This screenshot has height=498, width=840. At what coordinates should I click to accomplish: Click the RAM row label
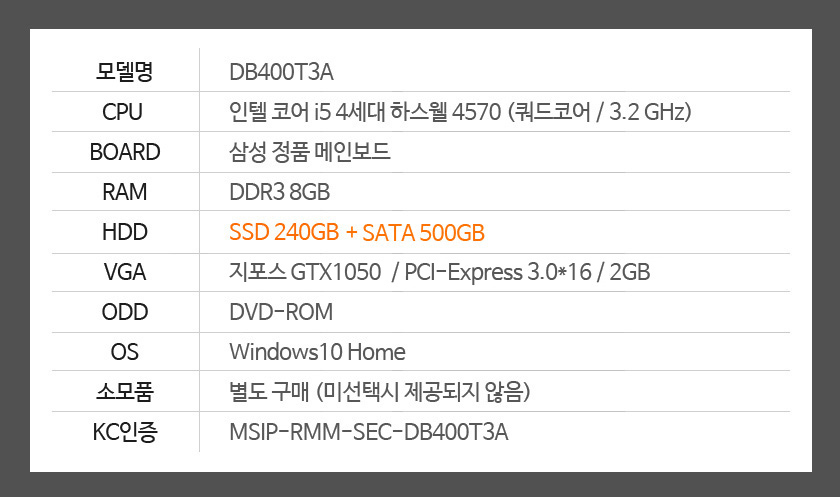coord(125,192)
